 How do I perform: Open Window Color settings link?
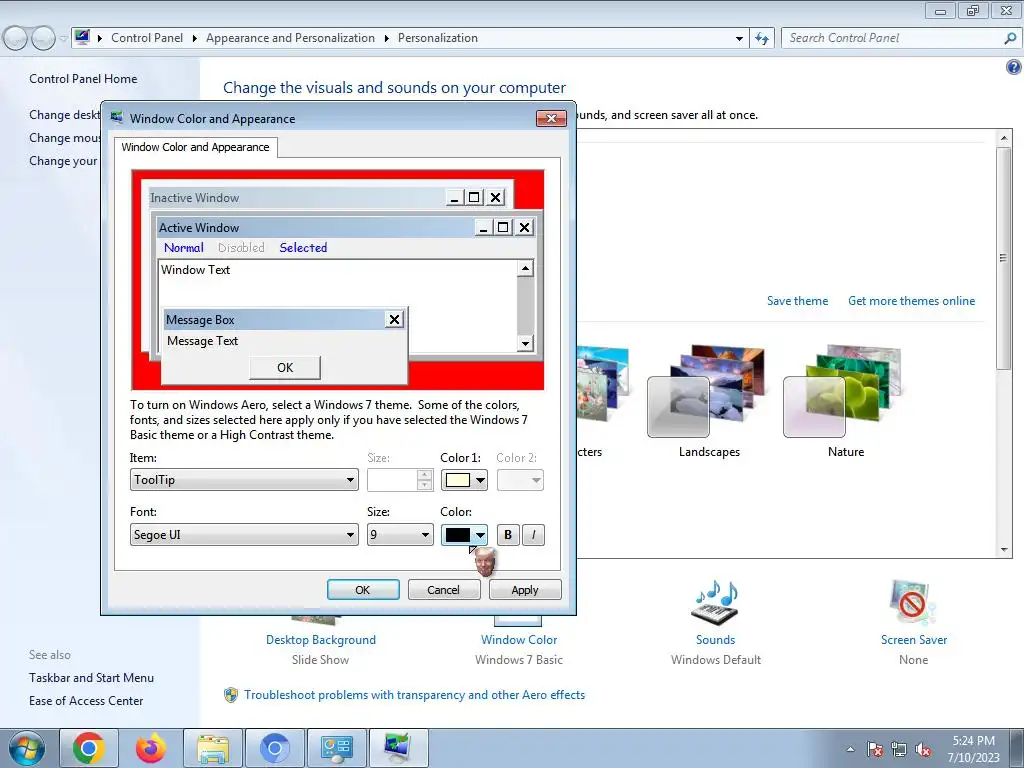(x=519, y=640)
